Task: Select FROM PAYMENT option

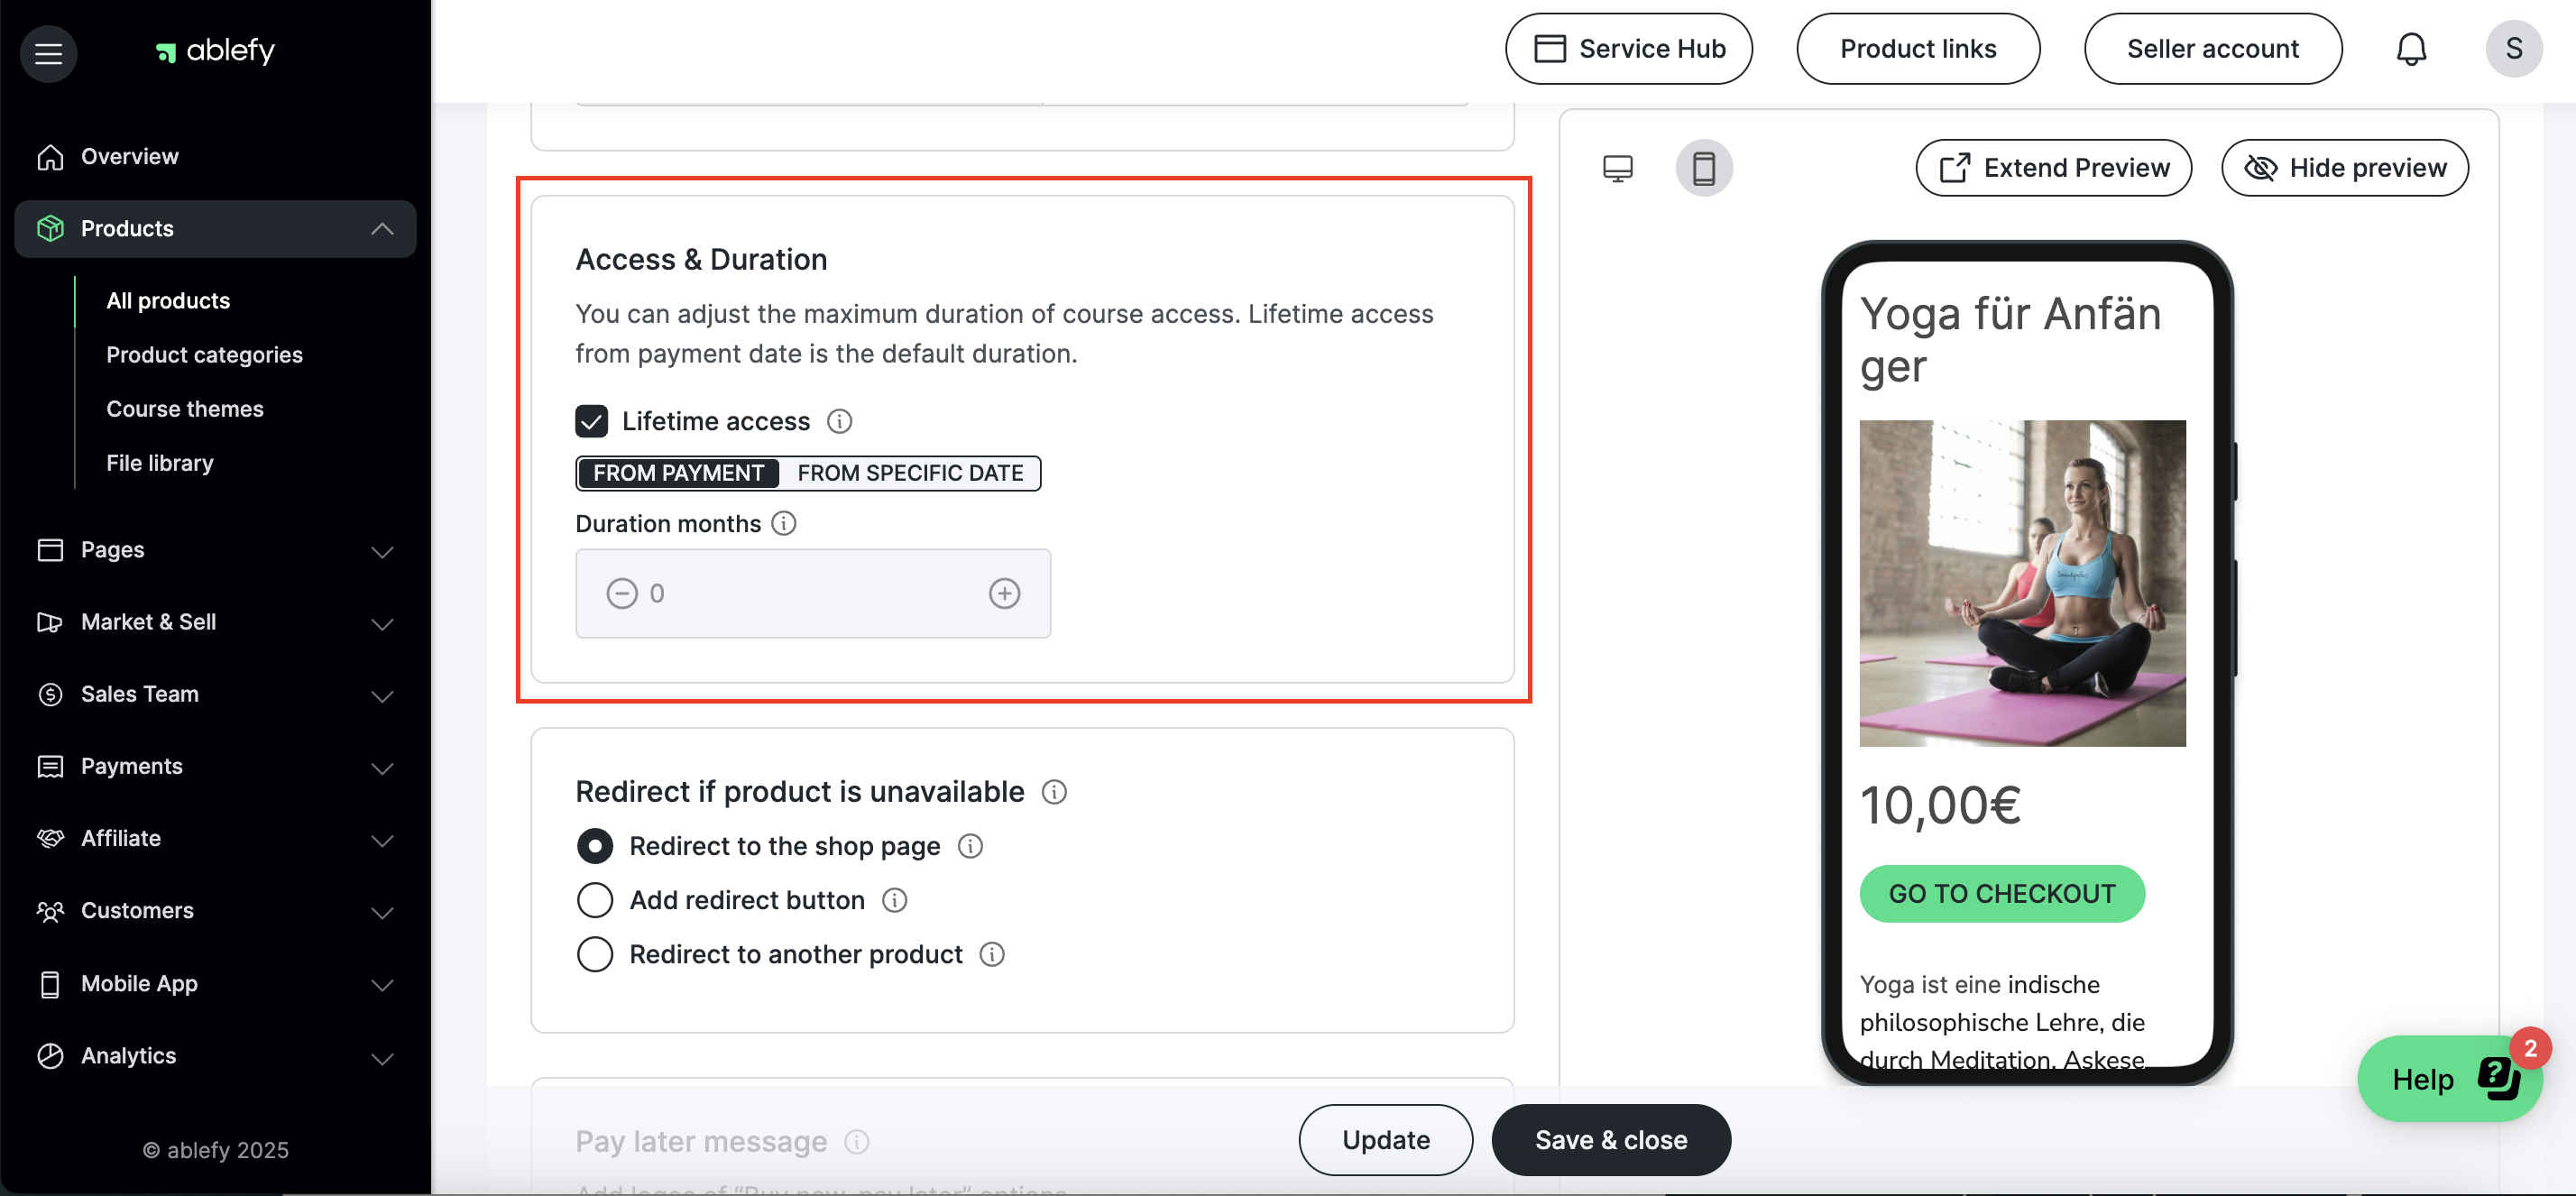Action: tap(678, 473)
